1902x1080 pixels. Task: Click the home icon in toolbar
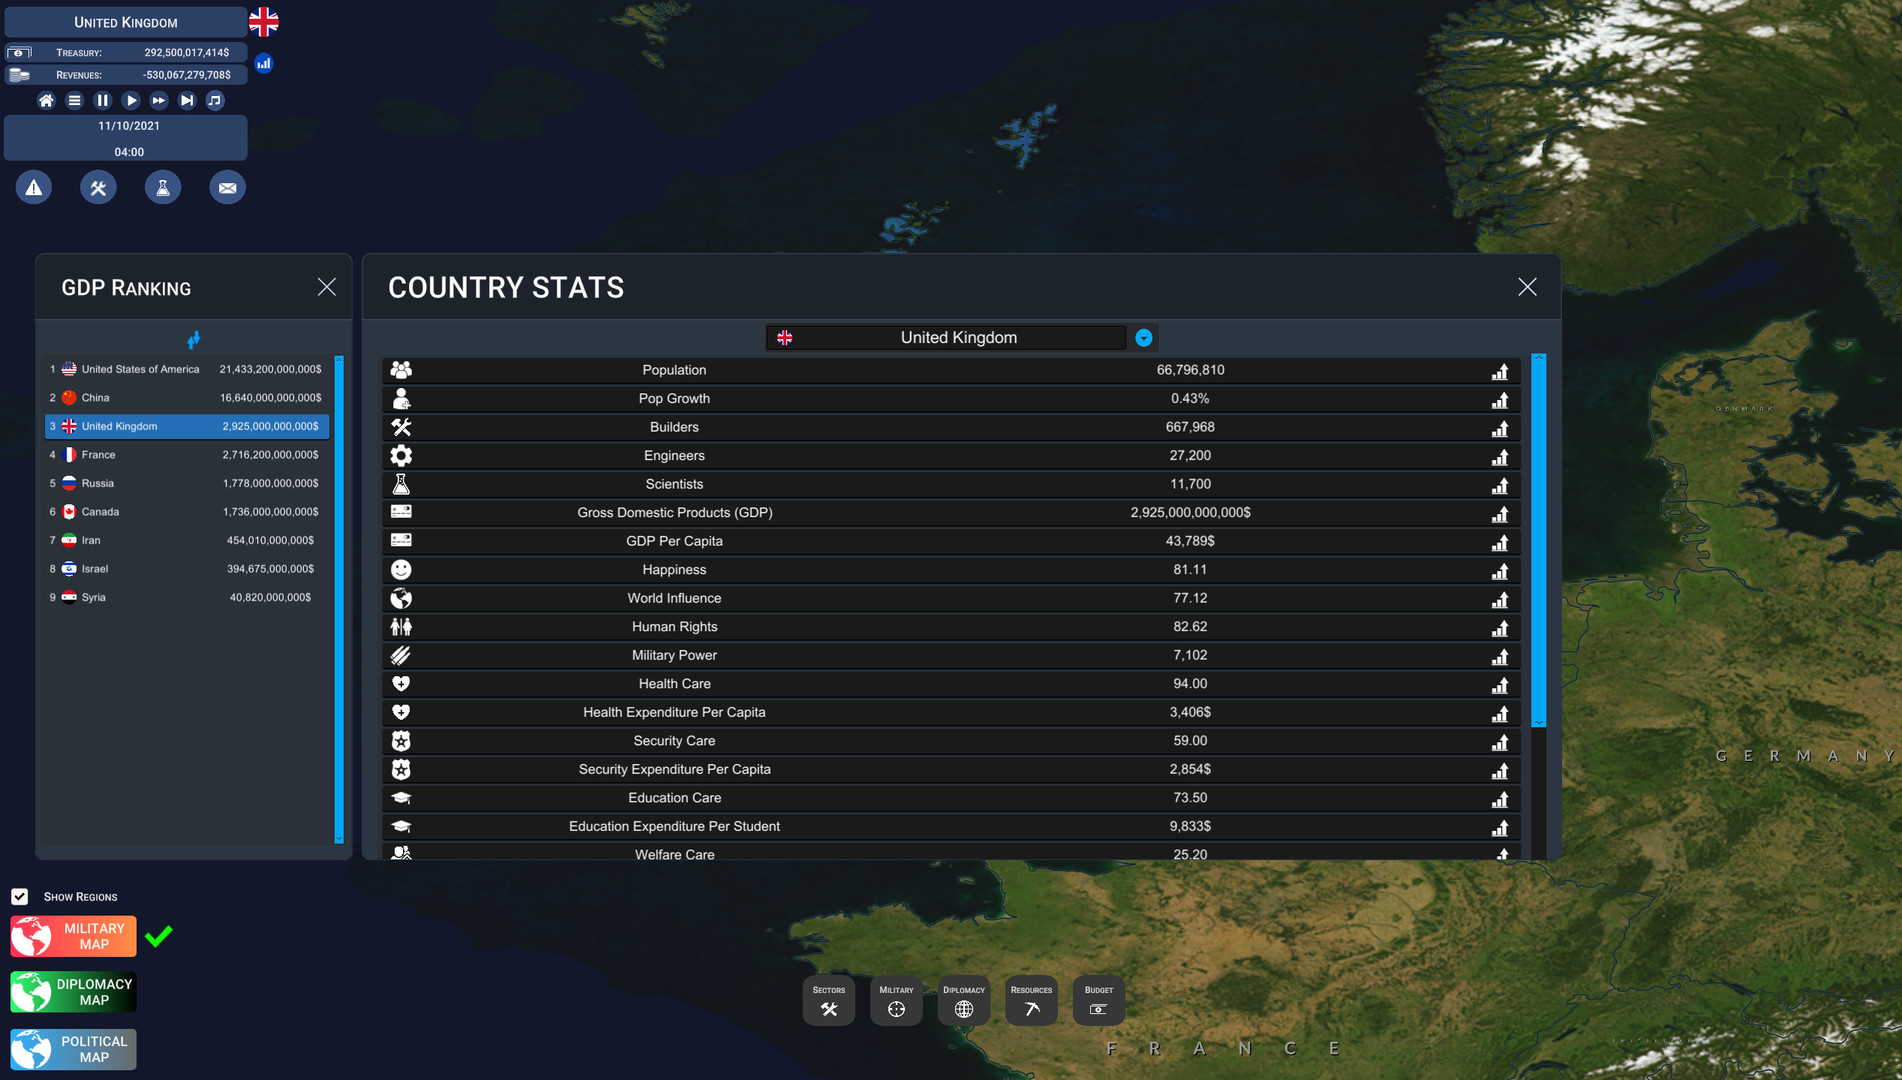(46, 100)
